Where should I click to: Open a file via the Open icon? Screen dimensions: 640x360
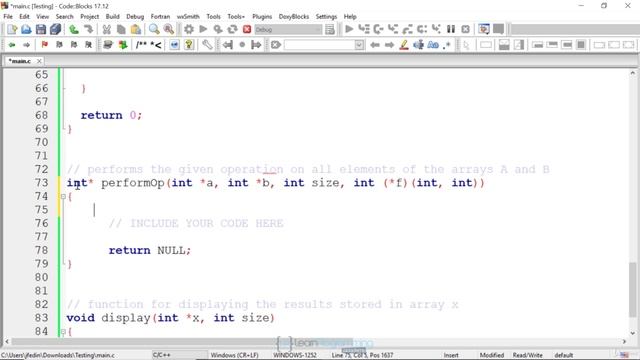point(26,29)
